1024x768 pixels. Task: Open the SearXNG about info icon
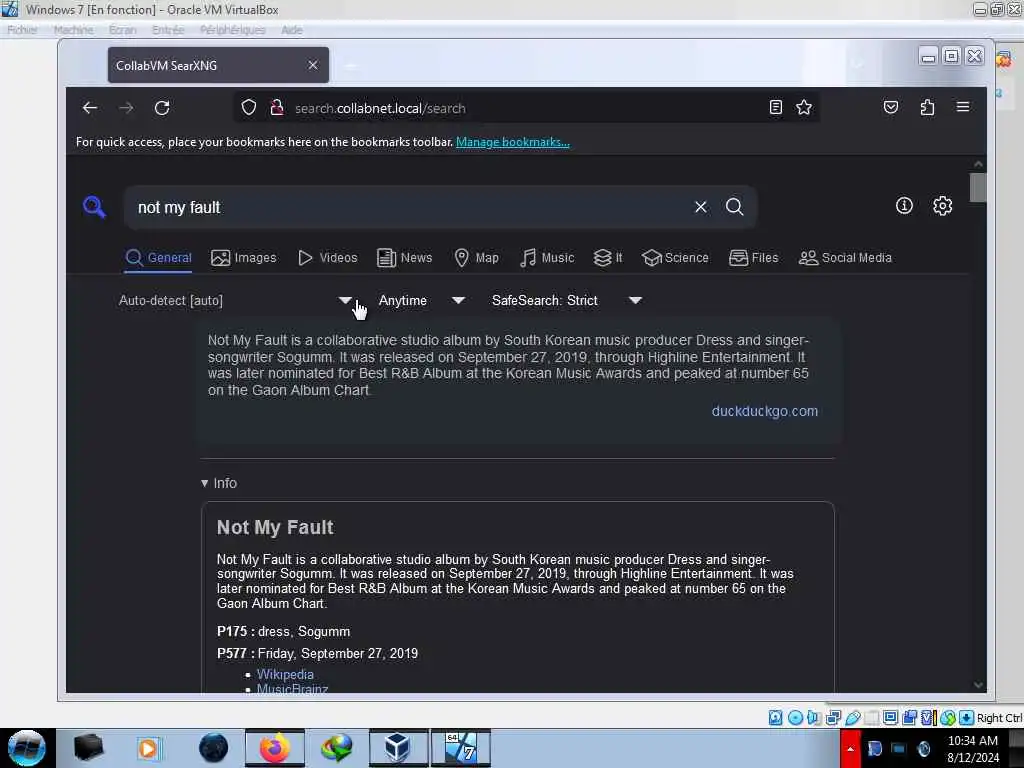[904, 206]
